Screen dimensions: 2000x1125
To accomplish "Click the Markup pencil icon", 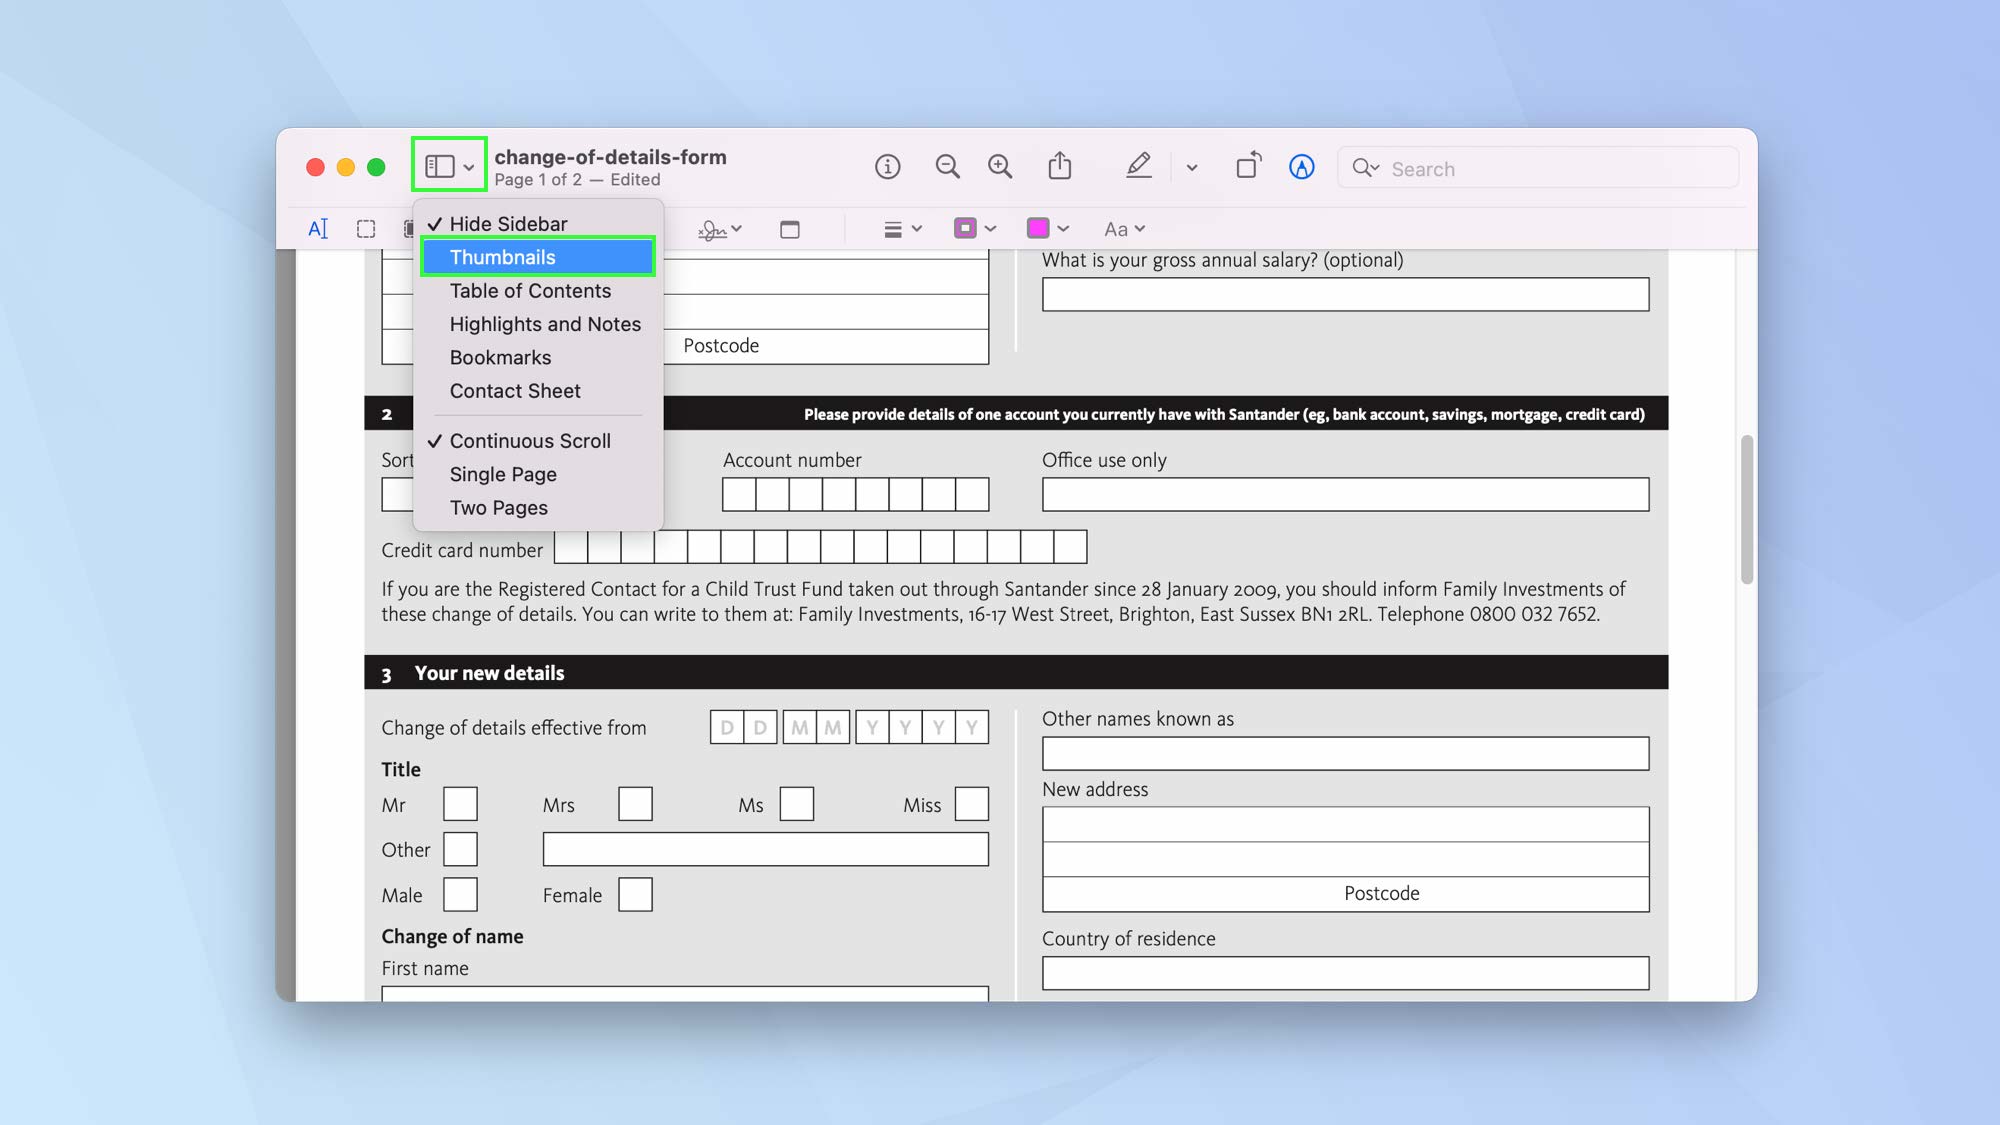I will click(x=1139, y=167).
